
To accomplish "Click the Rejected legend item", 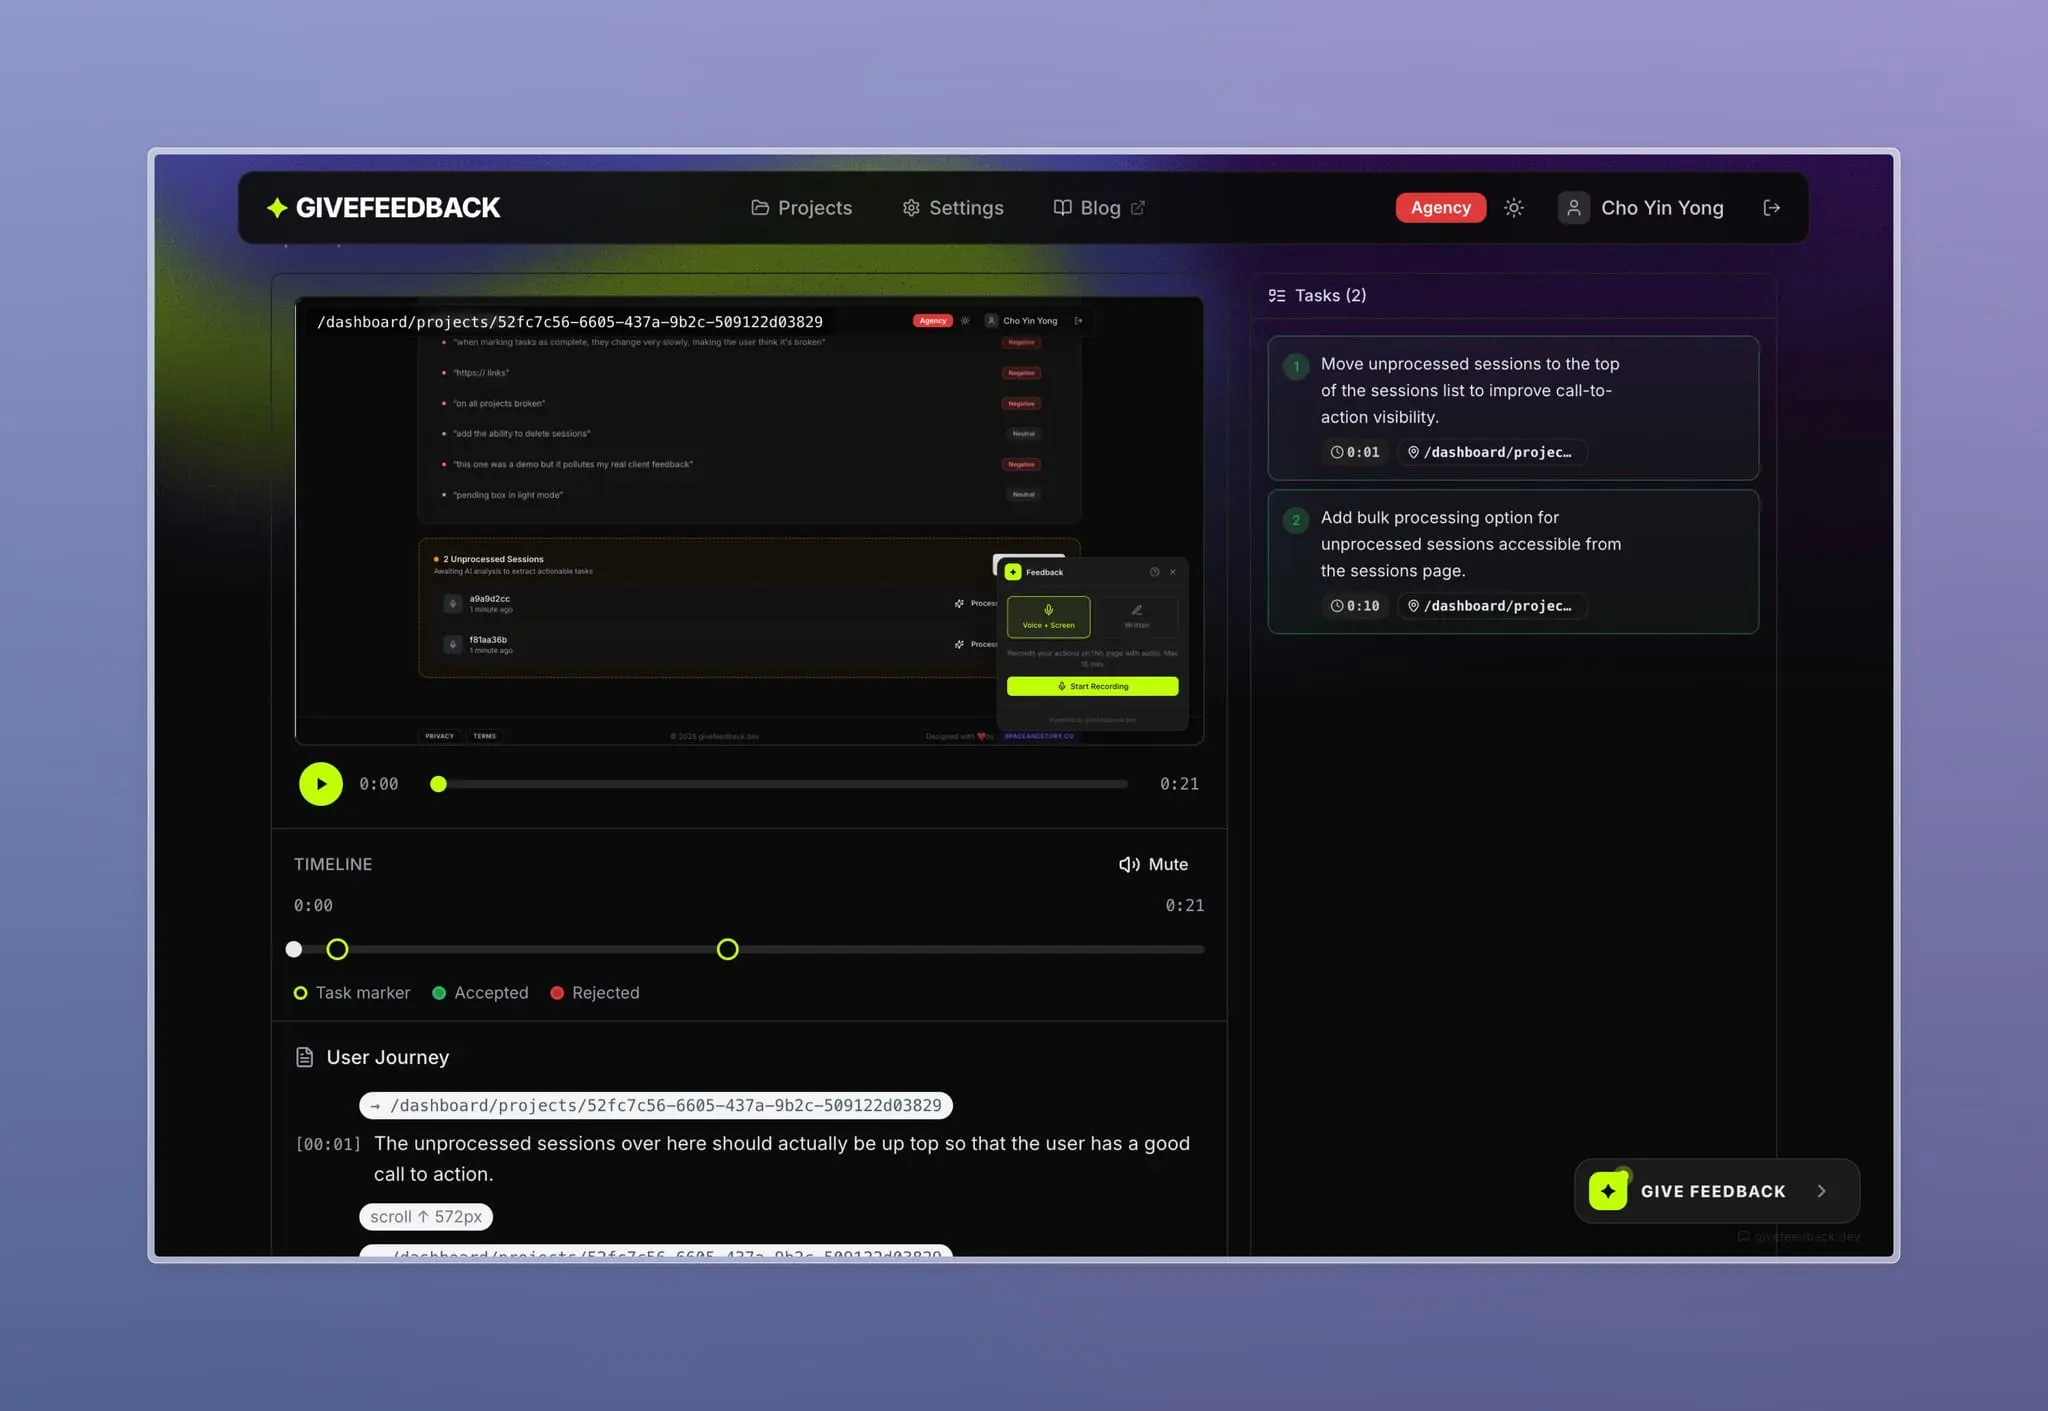I will 595,993.
